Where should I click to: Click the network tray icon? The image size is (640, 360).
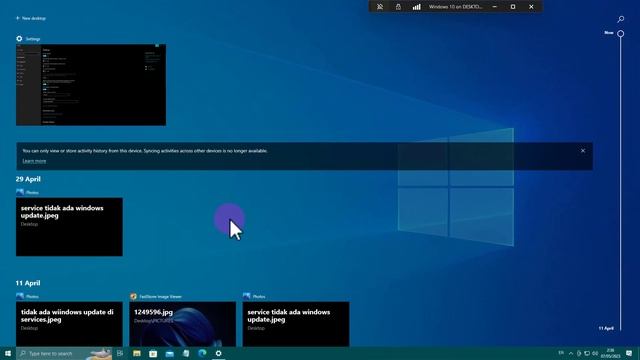(x=587, y=353)
